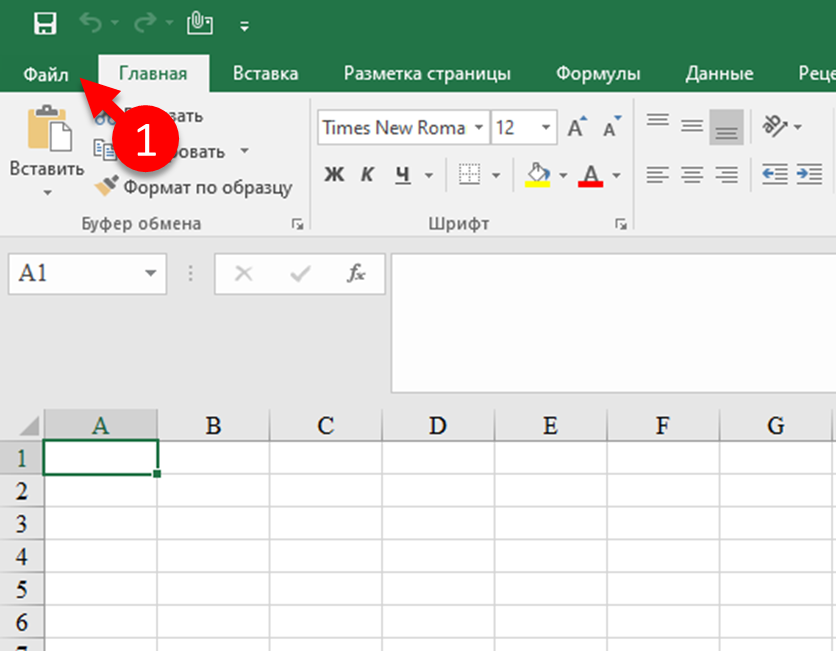Viewport: 836px width, 651px height.
Task: Open the font size 12 dropdown arrow
Action: (545, 127)
